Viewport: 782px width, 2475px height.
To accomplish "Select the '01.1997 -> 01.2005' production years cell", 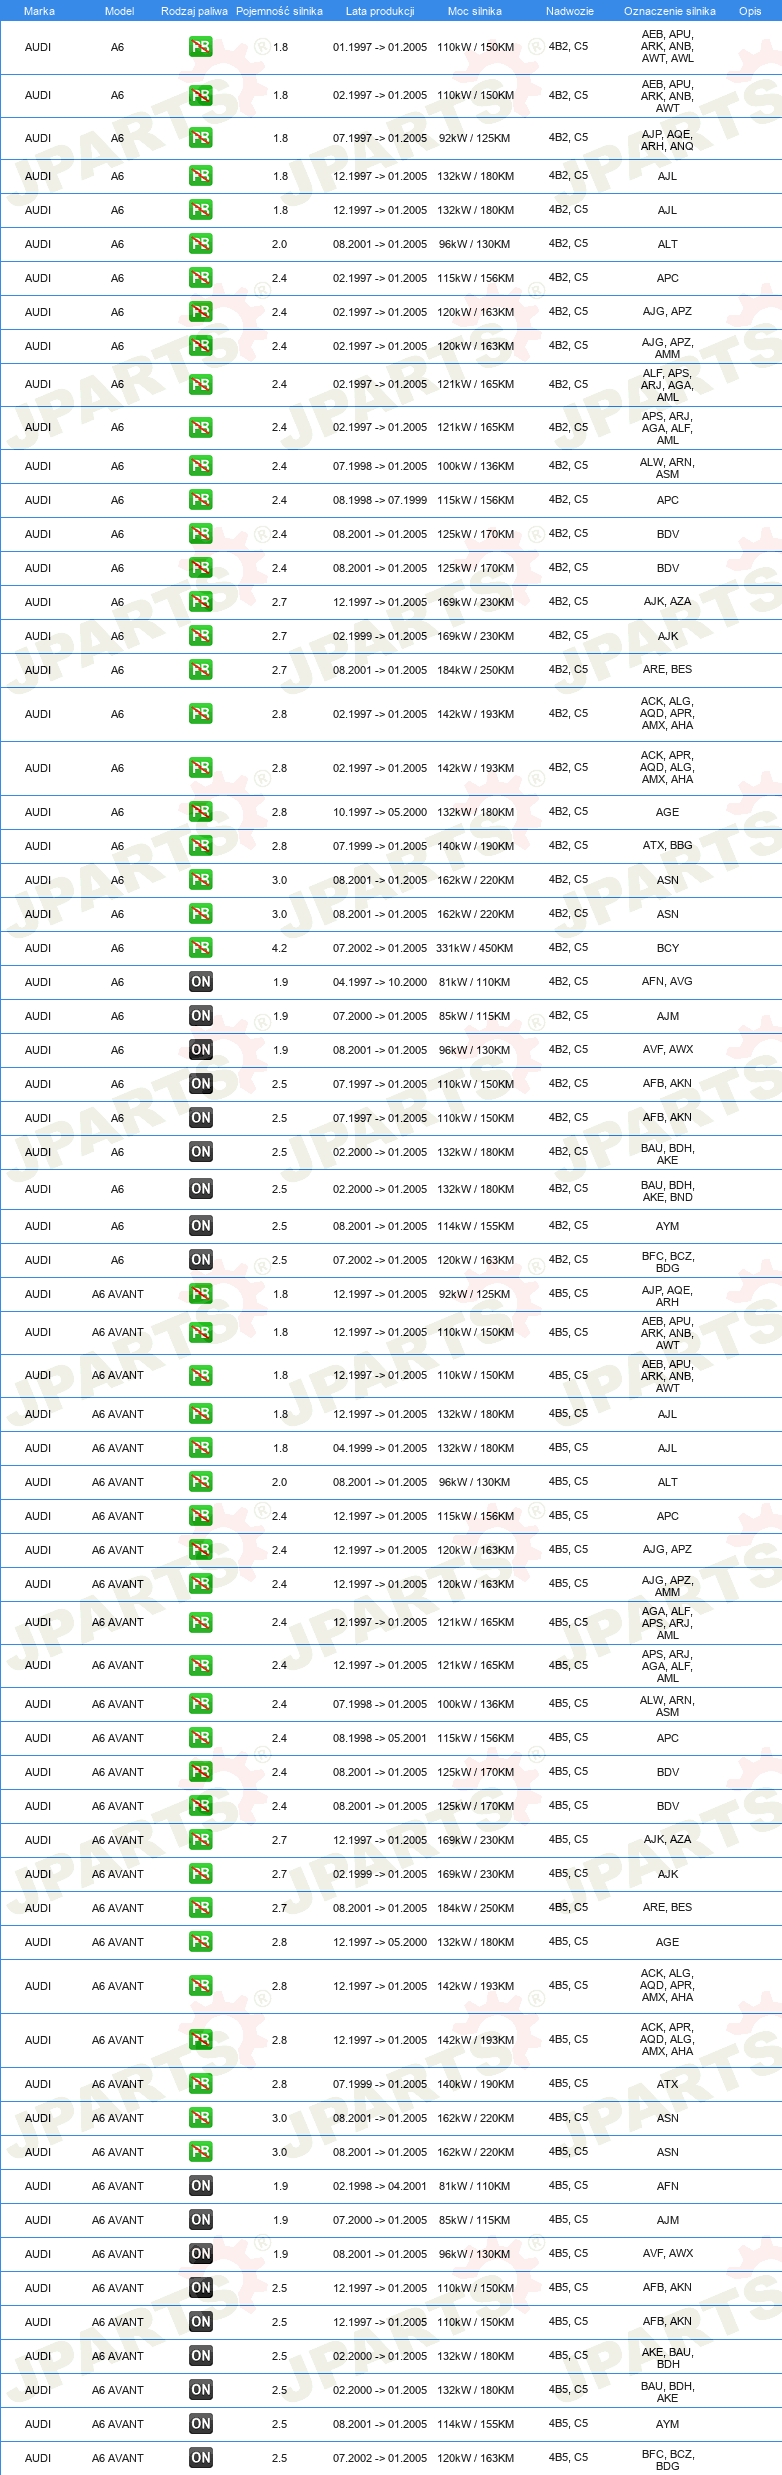I will click(x=380, y=47).
